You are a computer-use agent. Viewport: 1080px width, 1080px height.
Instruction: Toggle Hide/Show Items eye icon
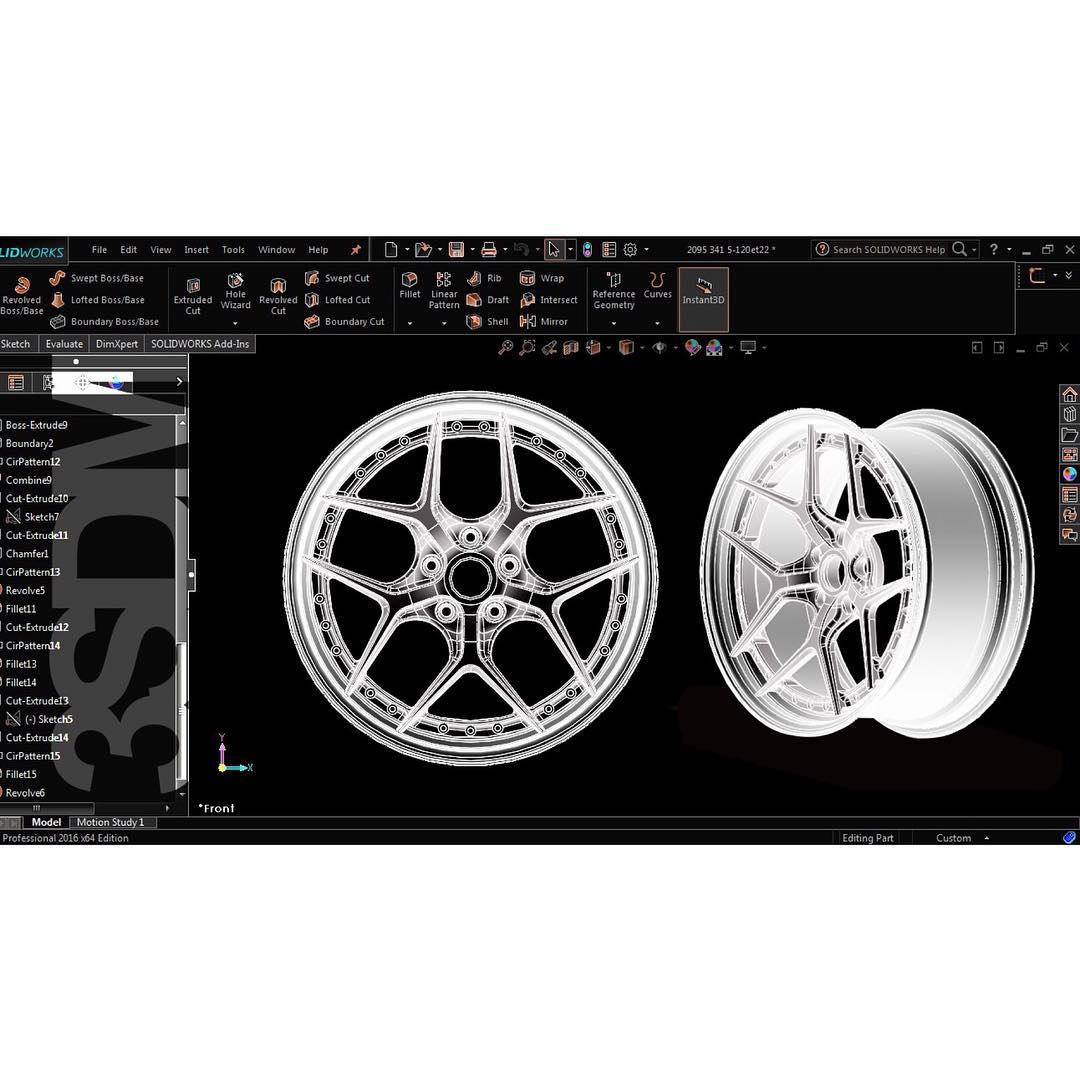pyautogui.click(x=659, y=347)
